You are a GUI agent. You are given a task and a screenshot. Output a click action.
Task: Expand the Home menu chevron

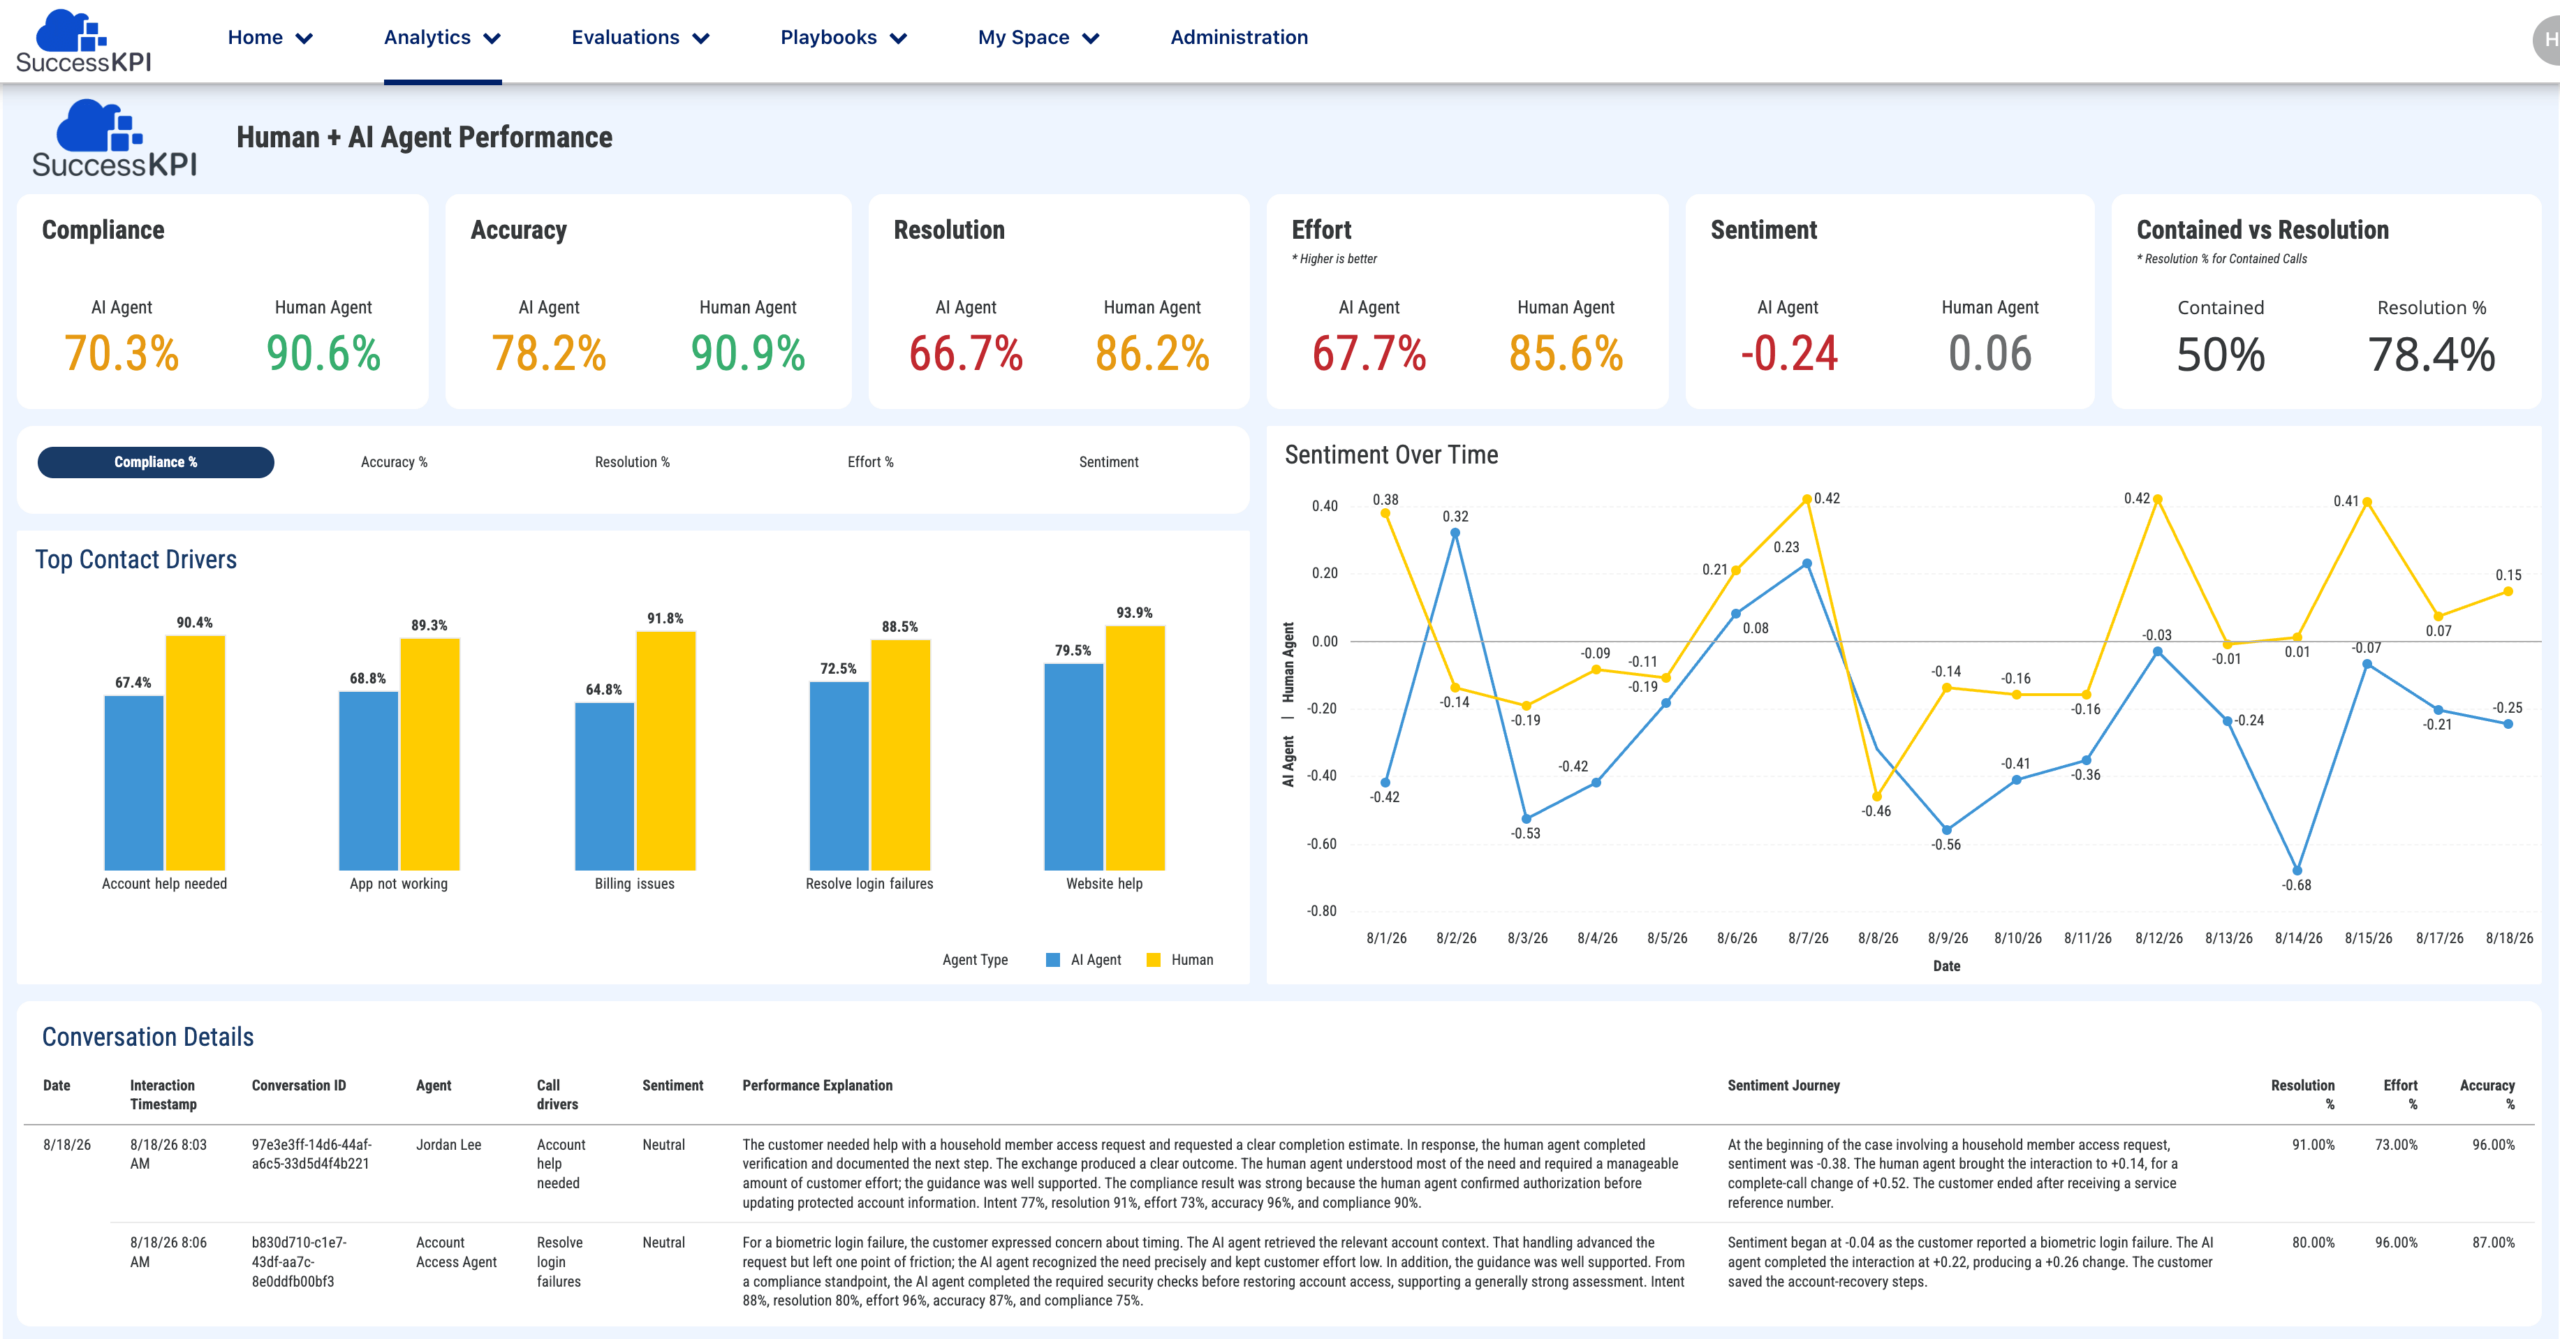305,38
